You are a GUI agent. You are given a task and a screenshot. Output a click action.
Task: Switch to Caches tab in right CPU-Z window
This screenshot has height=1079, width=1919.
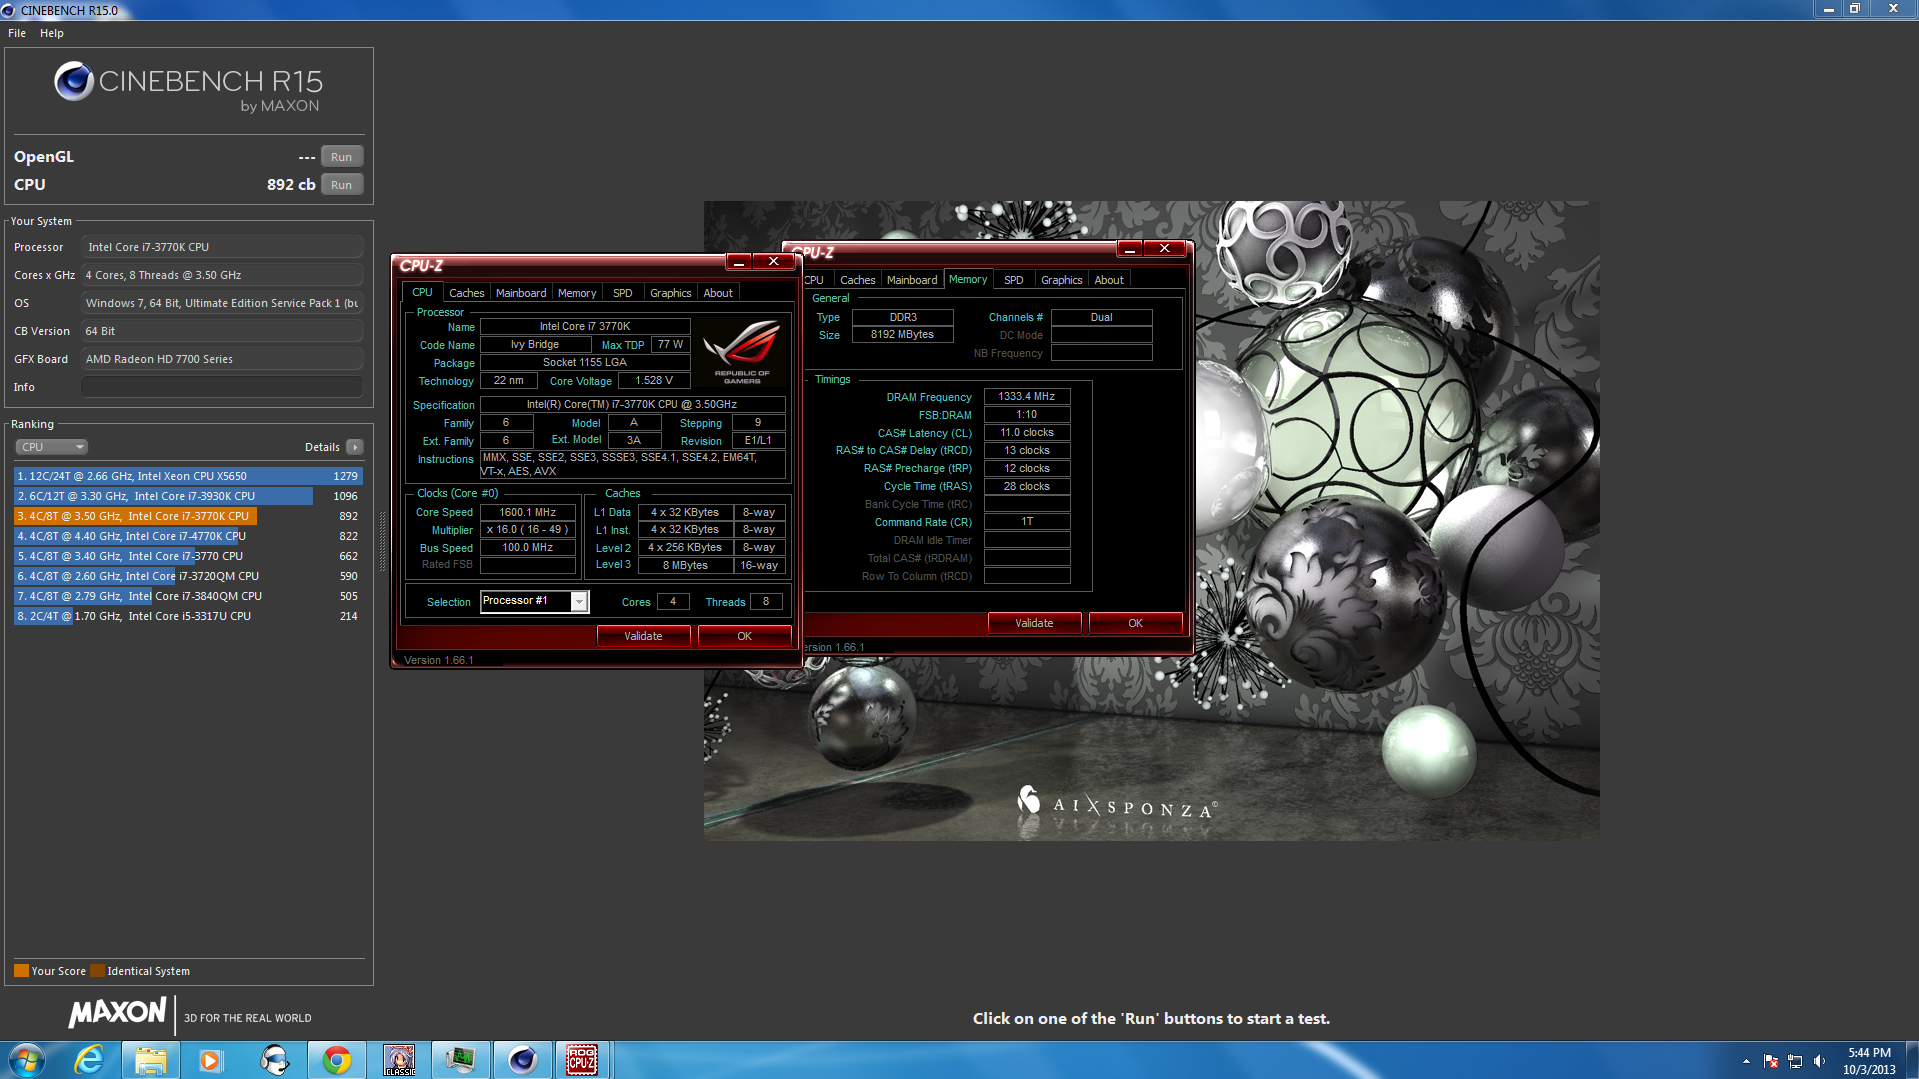pyautogui.click(x=857, y=280)
